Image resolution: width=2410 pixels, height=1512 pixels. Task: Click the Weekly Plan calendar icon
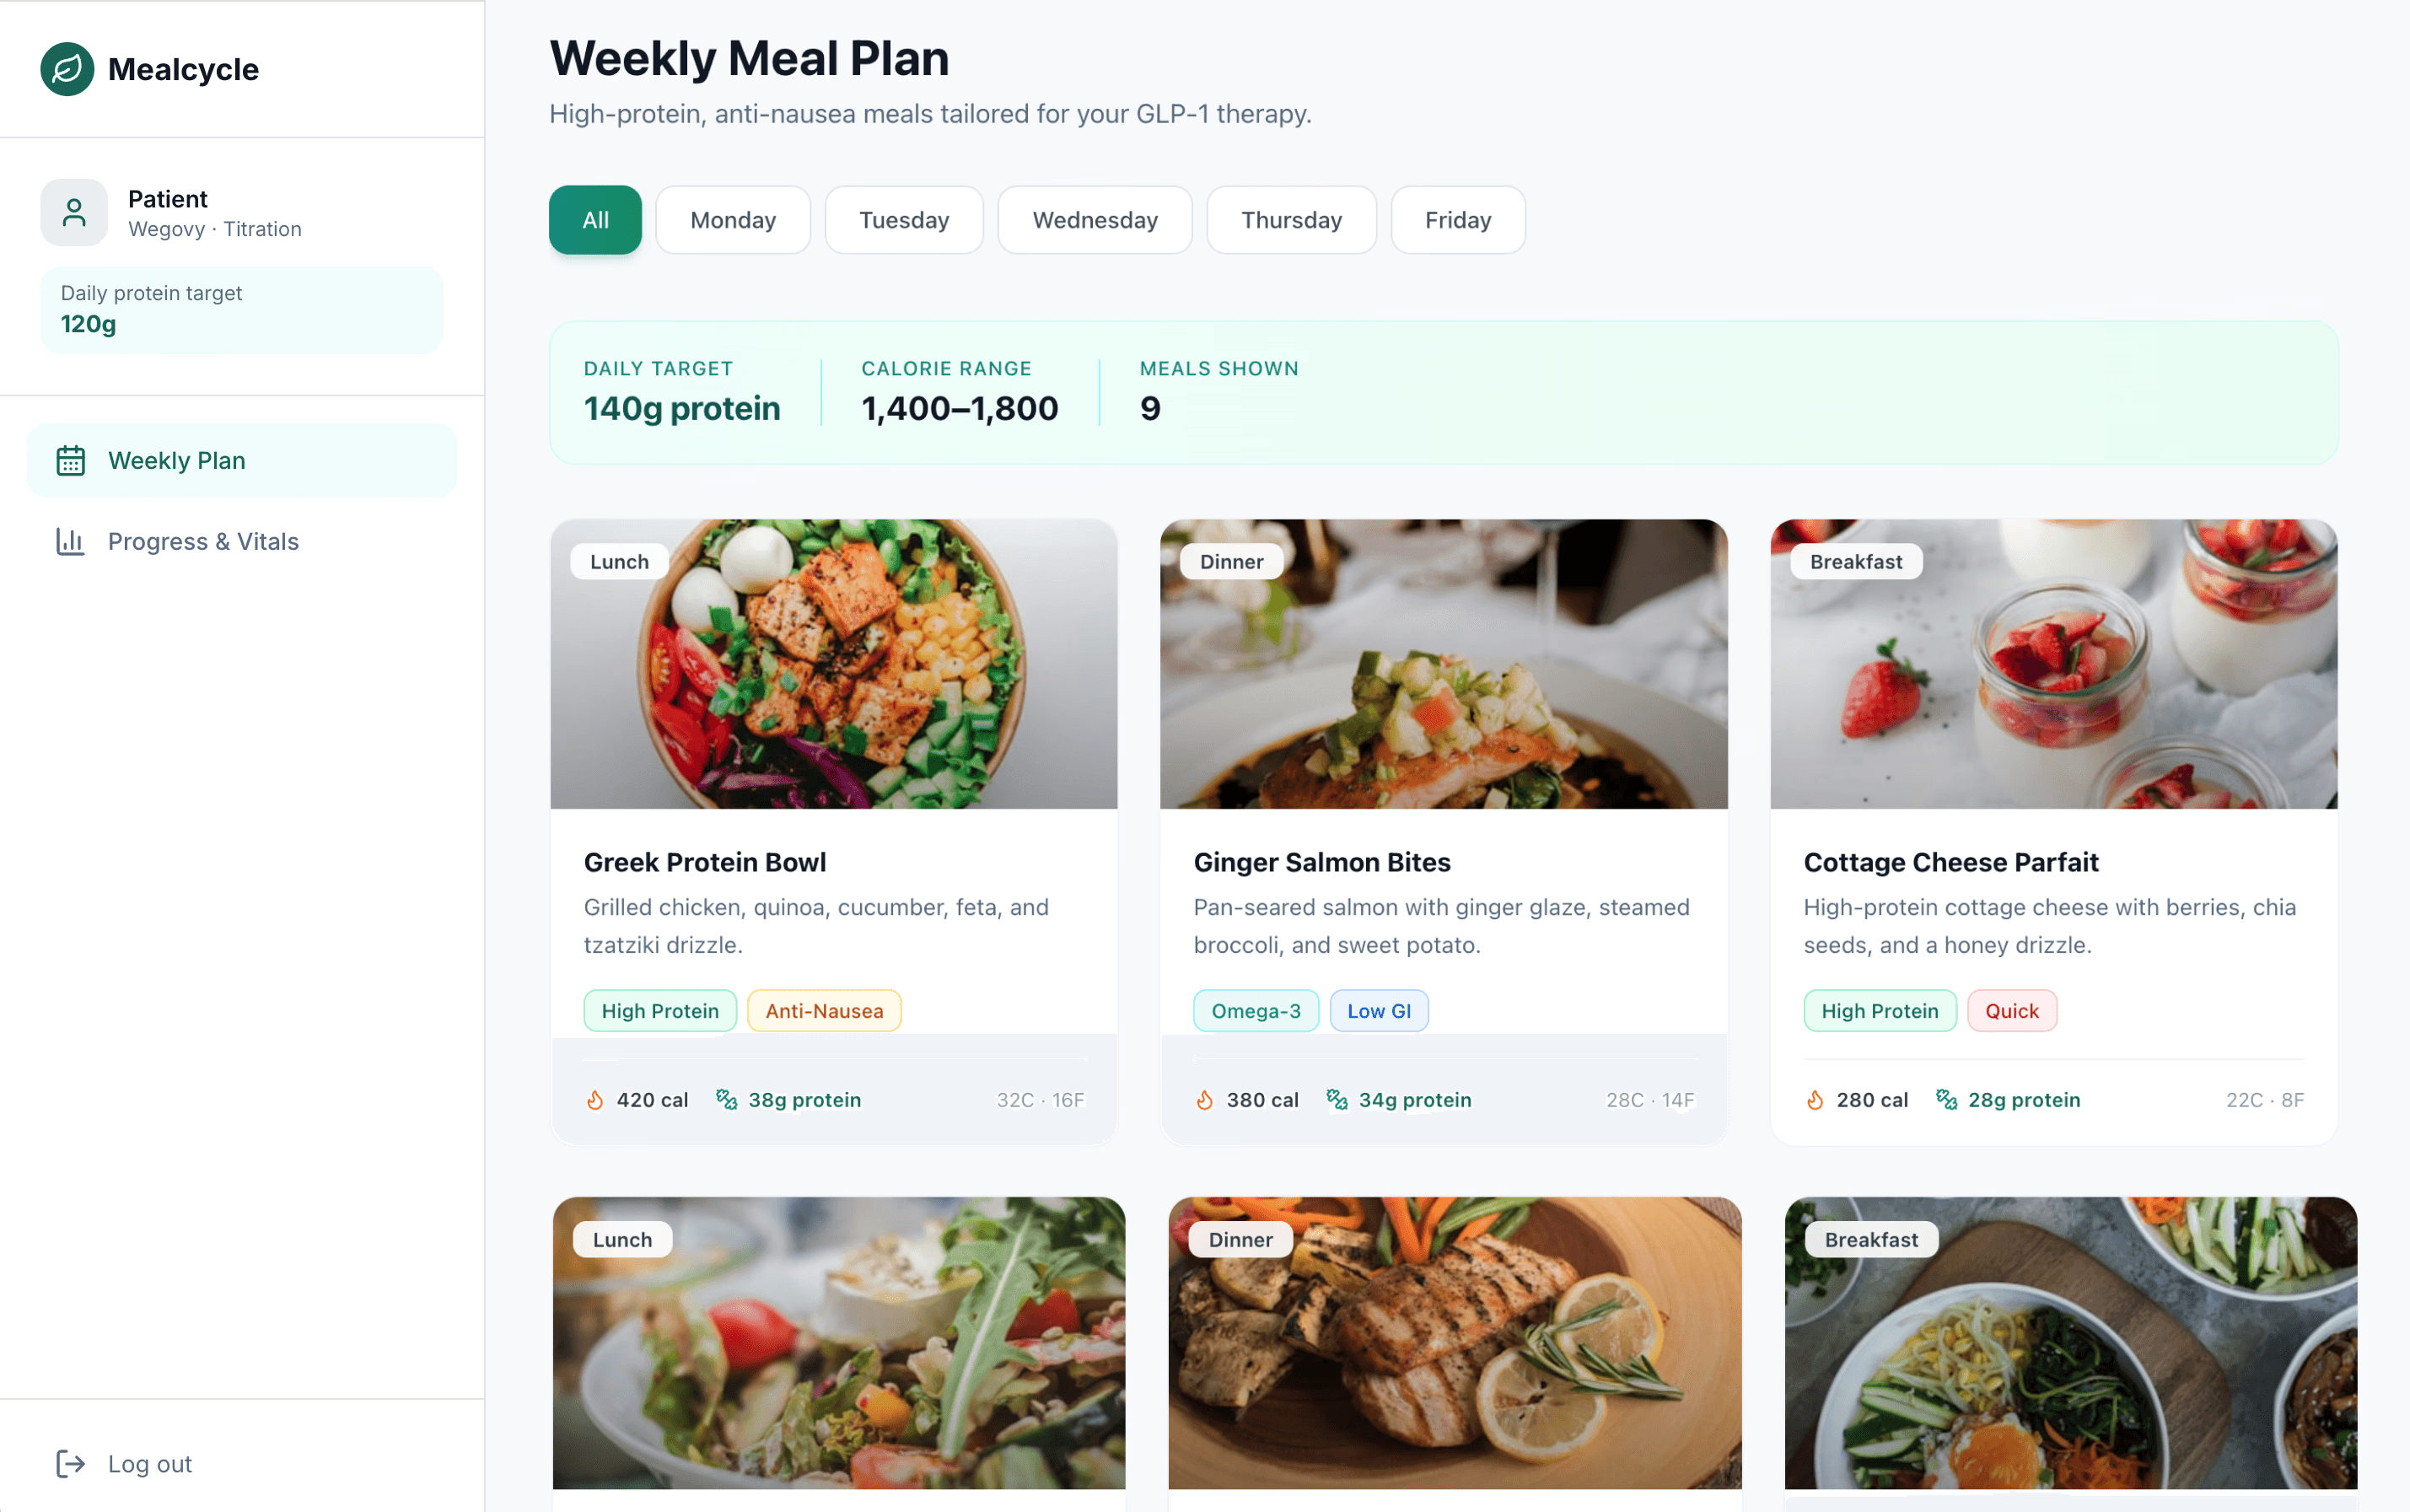(x=71, y=461)
